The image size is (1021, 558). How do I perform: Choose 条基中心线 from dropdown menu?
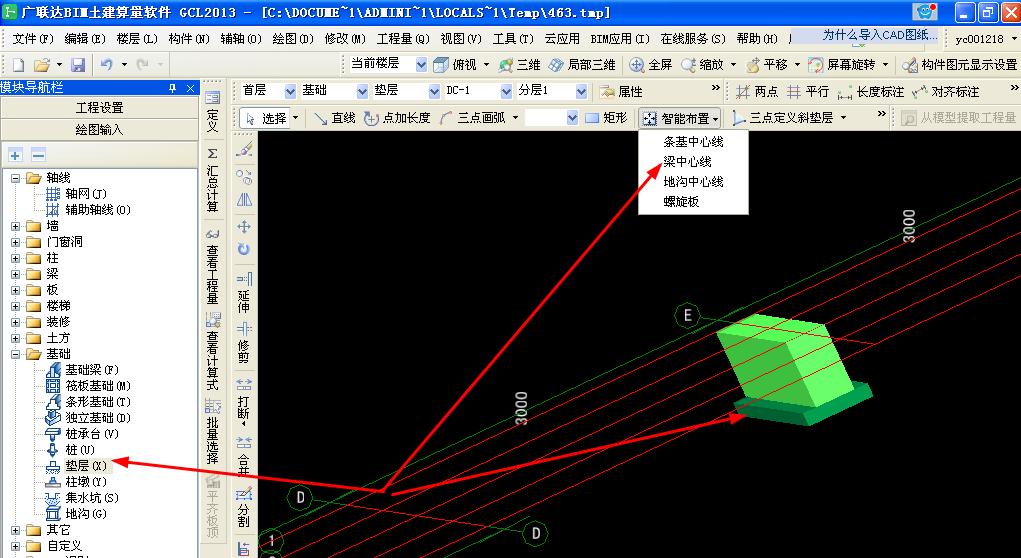693,142
